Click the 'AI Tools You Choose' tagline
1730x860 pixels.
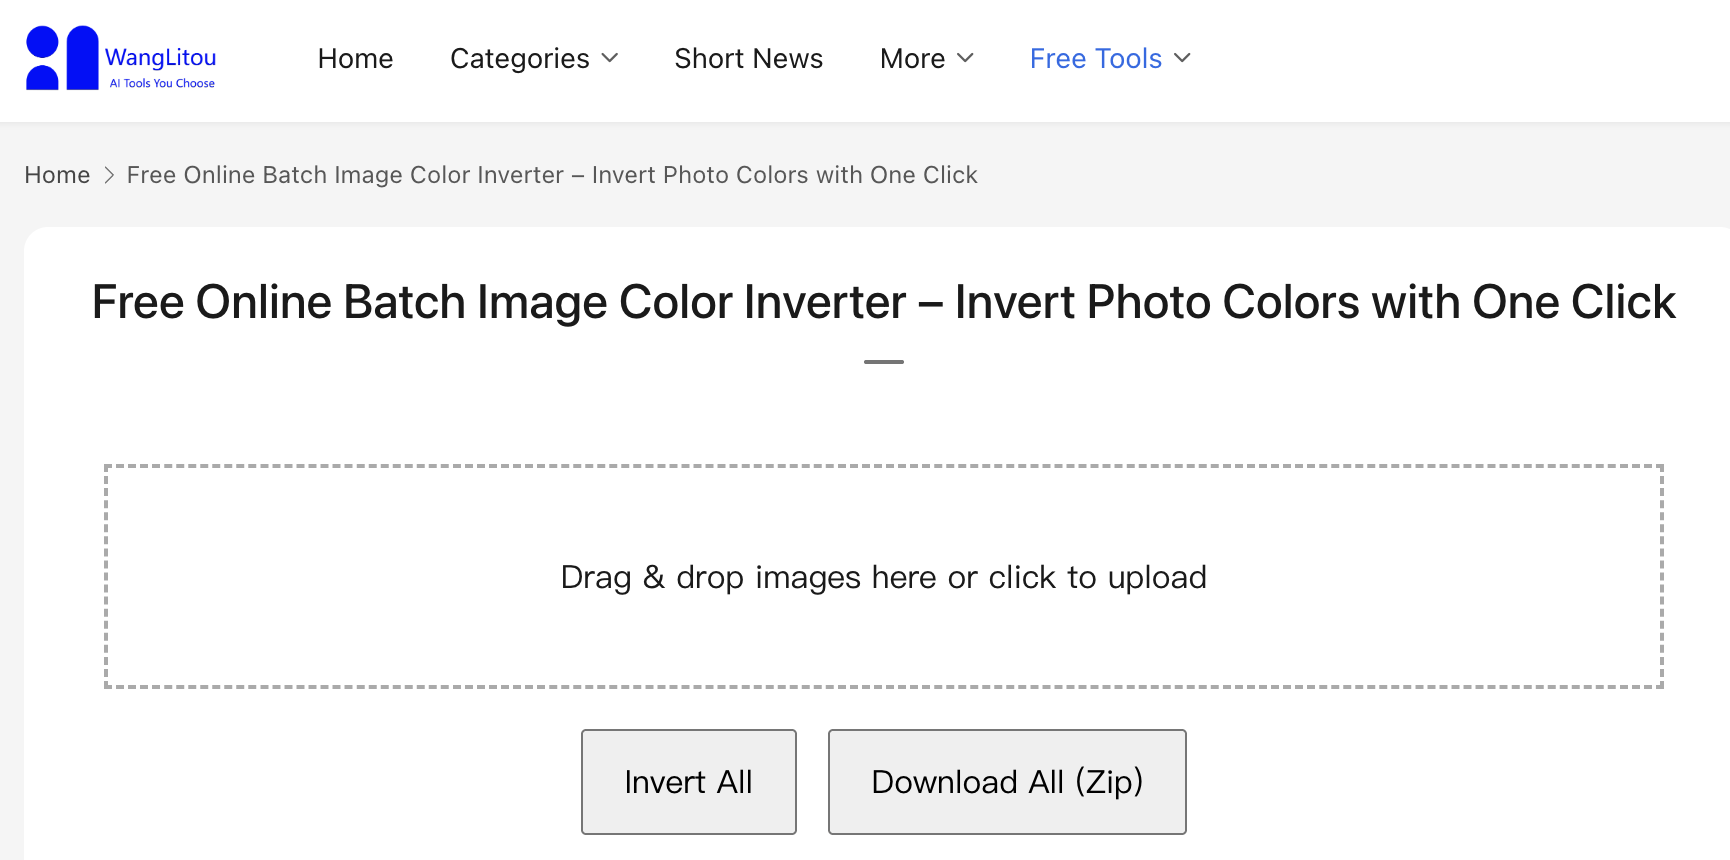click(x=162, y=84)
